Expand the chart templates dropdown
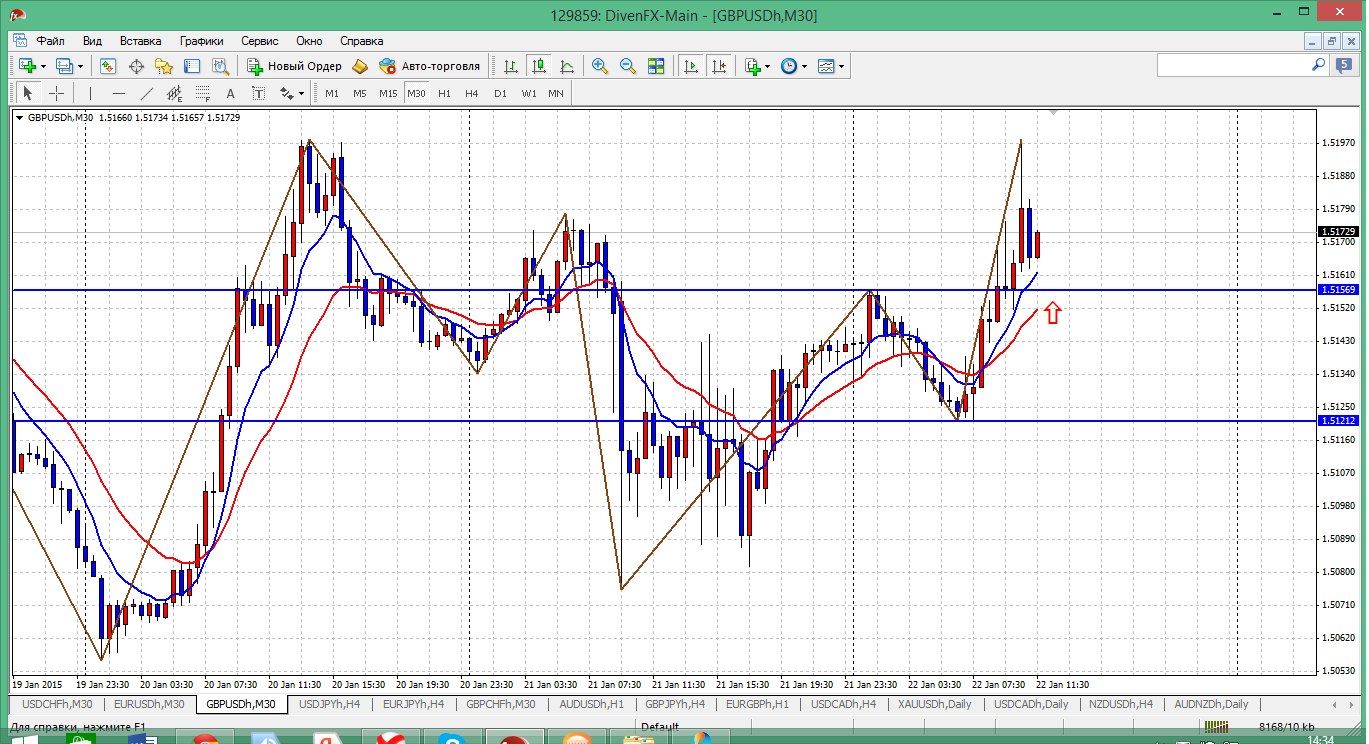The height and width of the screenshot is (744, 1369). (841, 66)
